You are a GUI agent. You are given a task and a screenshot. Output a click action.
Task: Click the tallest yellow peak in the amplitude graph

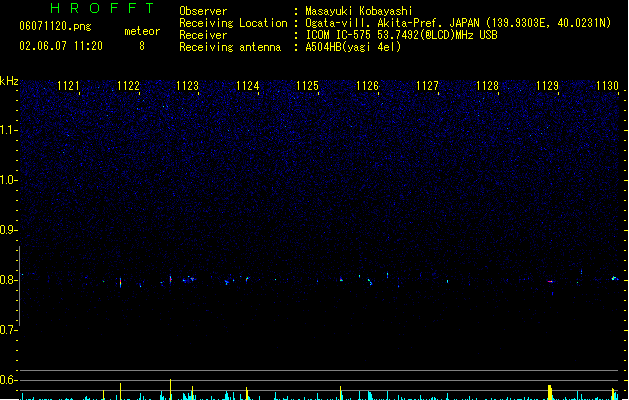(170, 389)
